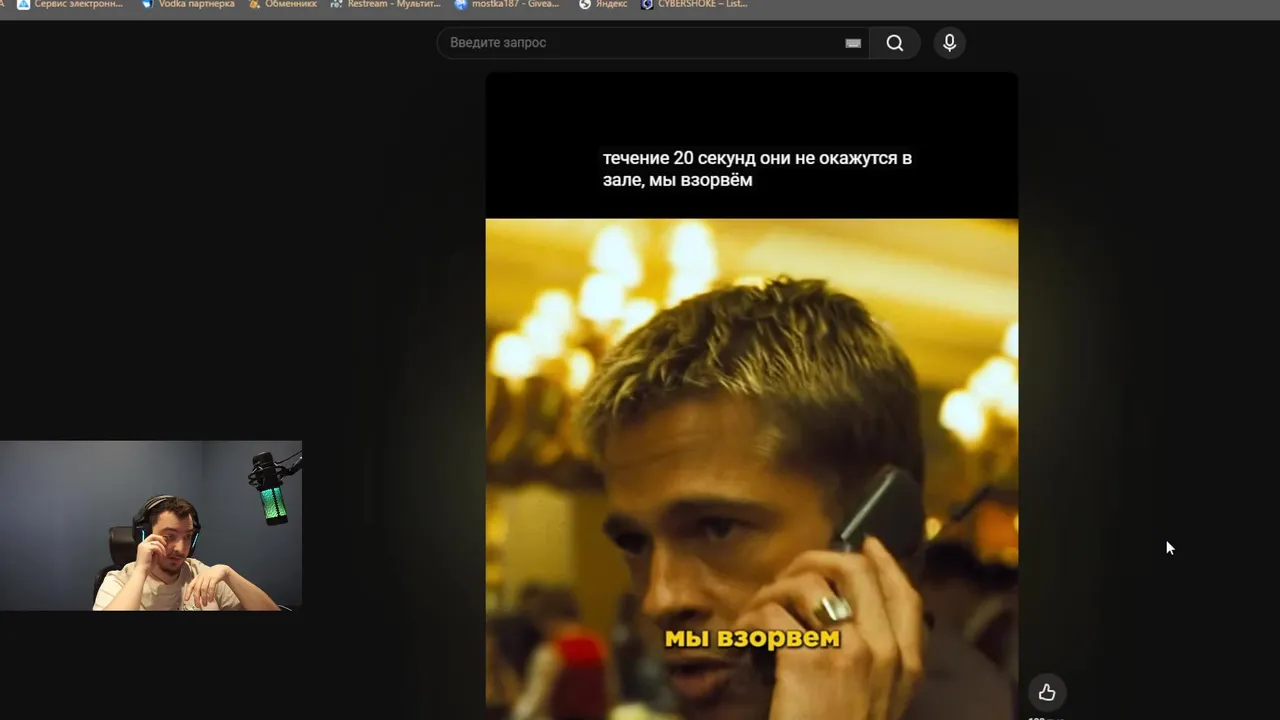Click the webcam overlay of the streamer

tap(151, 525)
